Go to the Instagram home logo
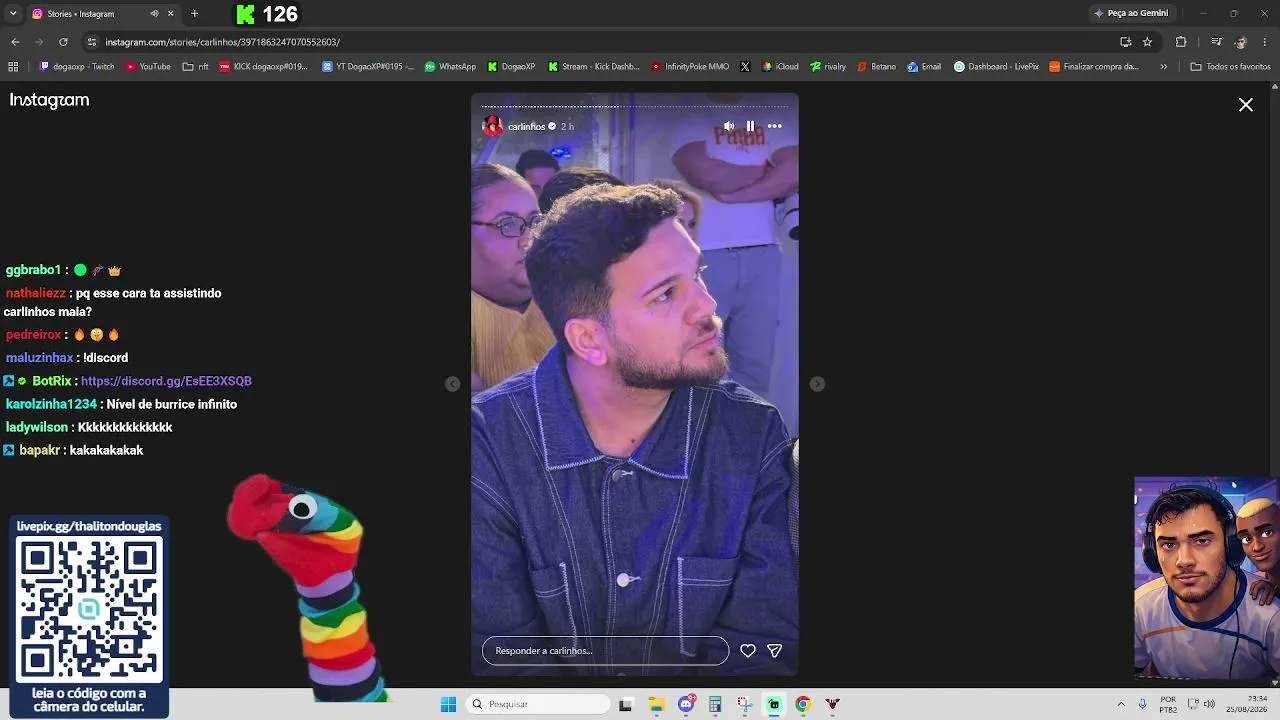Image resolution: width=1280 pixels, height=720 pixels. pyautogui.click(x=49, y=100)
